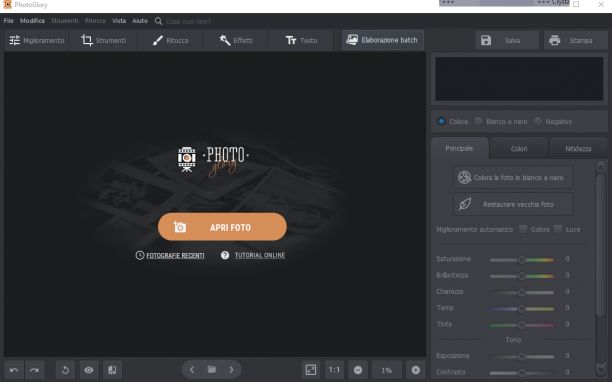This screenshot has height=382, width=612.
Task: Click the Stampa print button
Action: point(575,40)
